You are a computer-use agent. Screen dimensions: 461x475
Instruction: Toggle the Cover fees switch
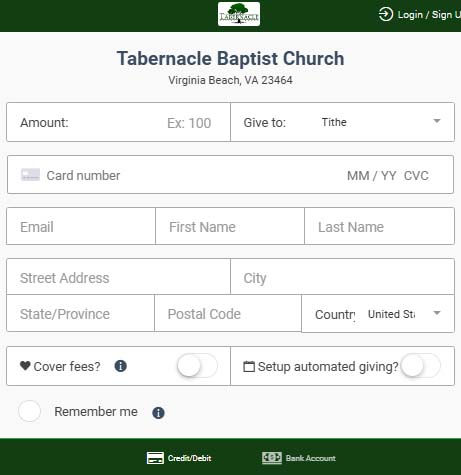pos(197,366)
